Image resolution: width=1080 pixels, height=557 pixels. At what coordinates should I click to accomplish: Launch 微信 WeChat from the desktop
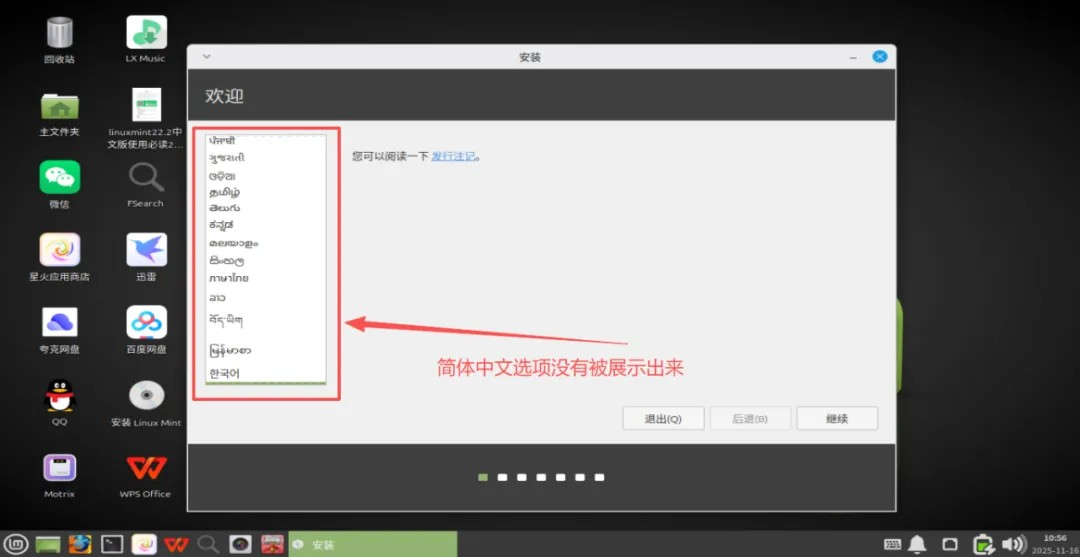(x=59, y=178)
